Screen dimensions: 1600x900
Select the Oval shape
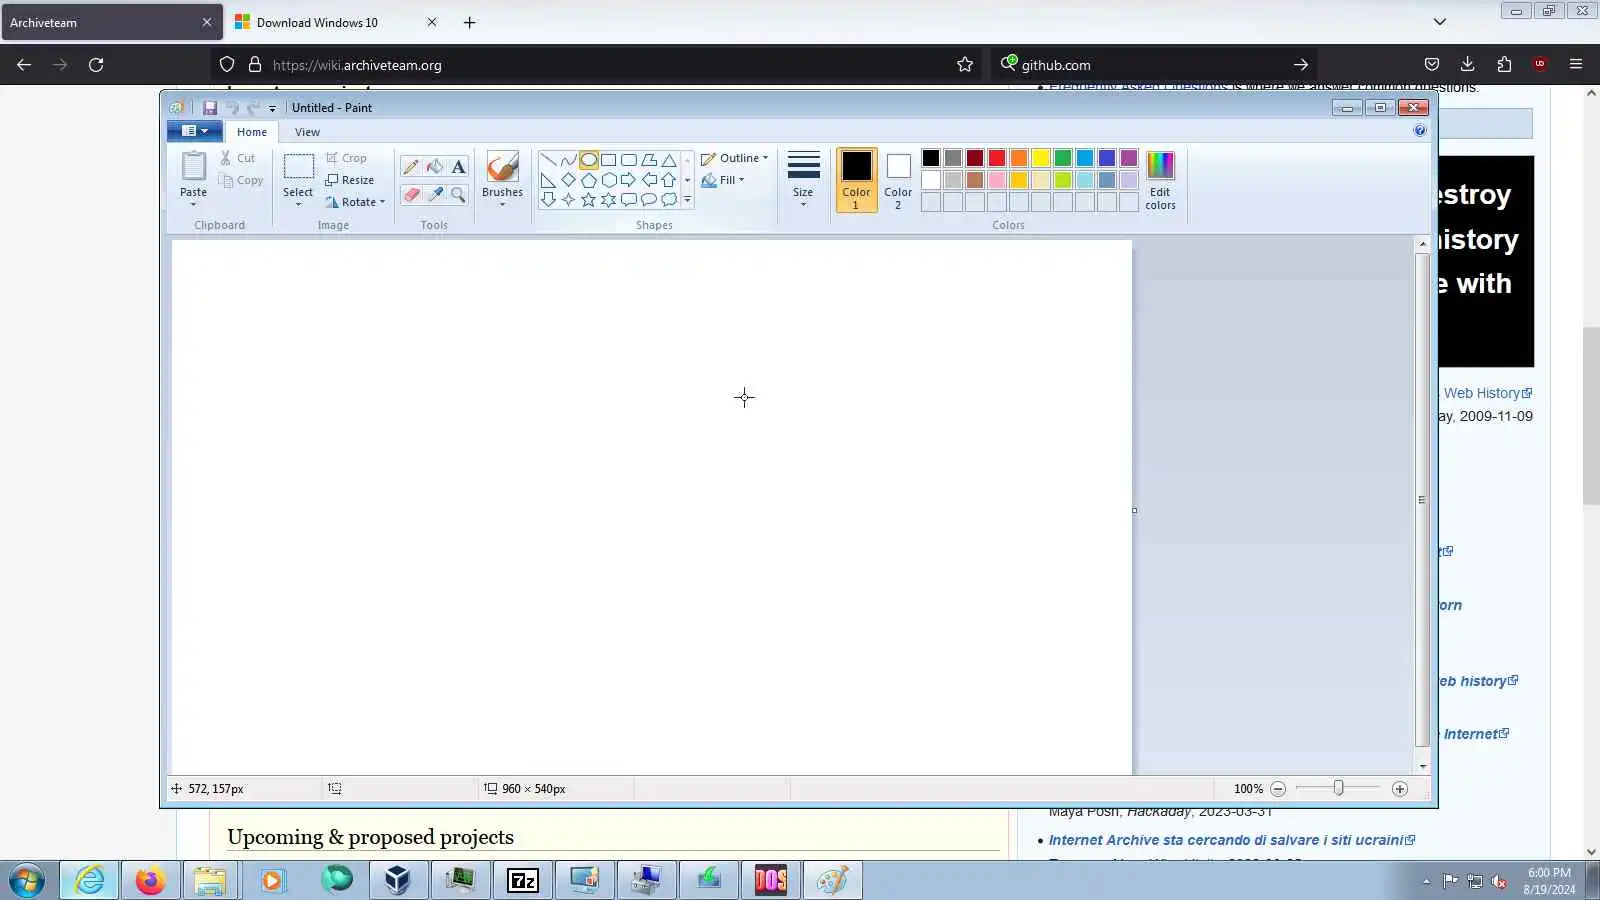click(x=588, y=160)
